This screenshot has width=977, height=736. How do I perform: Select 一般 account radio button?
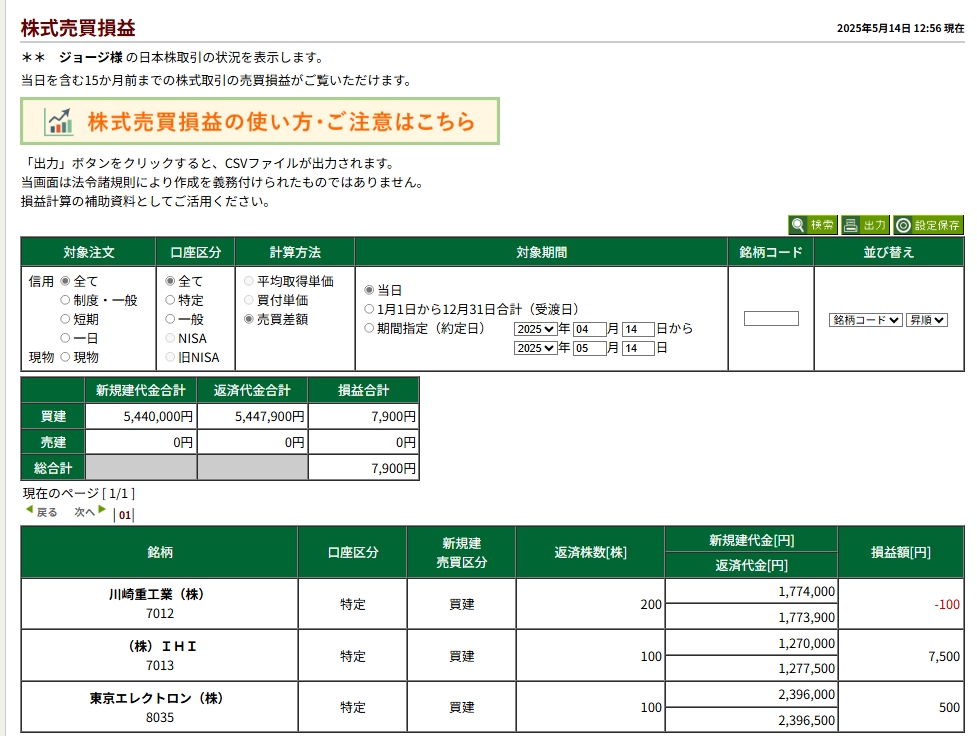coord(169,319)
